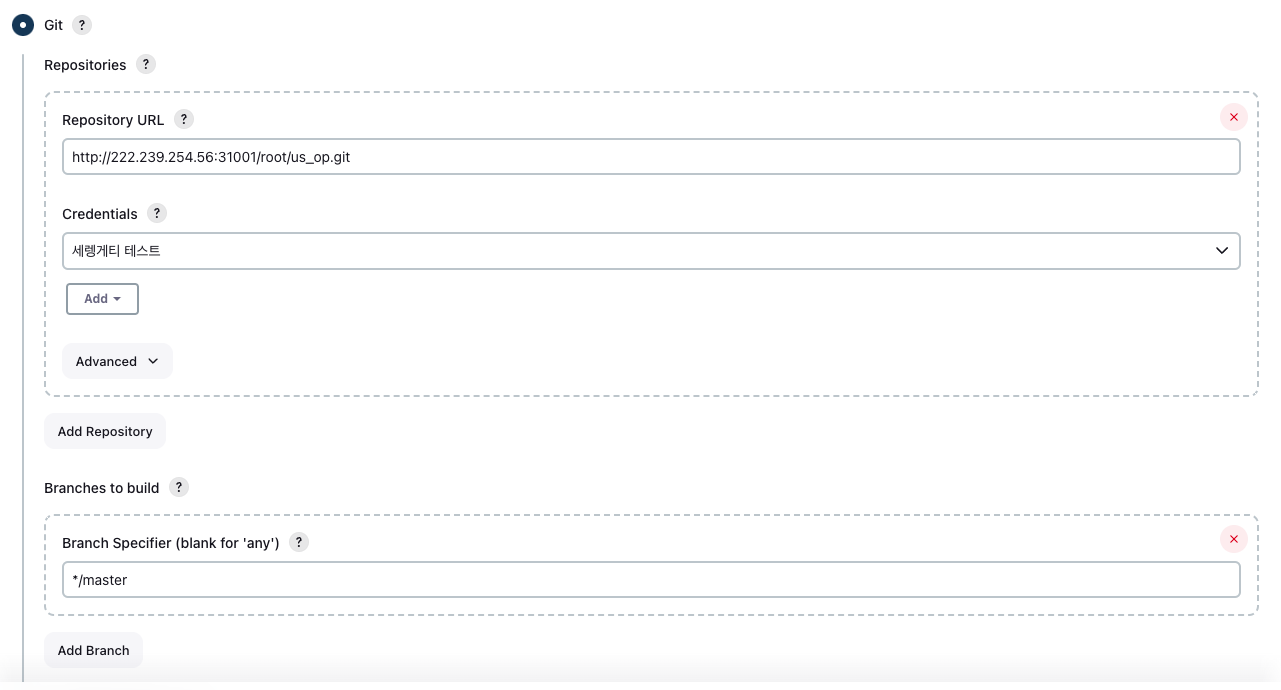This screenshot has height=690, width=1281.
Task: Open the Repository URL help icon
Action: [183, 119]
